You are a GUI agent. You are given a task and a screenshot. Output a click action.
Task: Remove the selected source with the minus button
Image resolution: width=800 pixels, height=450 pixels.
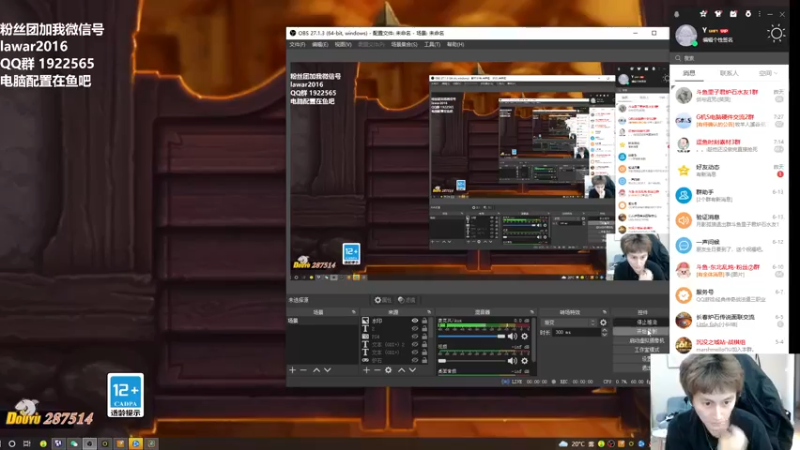pyautogui.click(x=378, y=370)
